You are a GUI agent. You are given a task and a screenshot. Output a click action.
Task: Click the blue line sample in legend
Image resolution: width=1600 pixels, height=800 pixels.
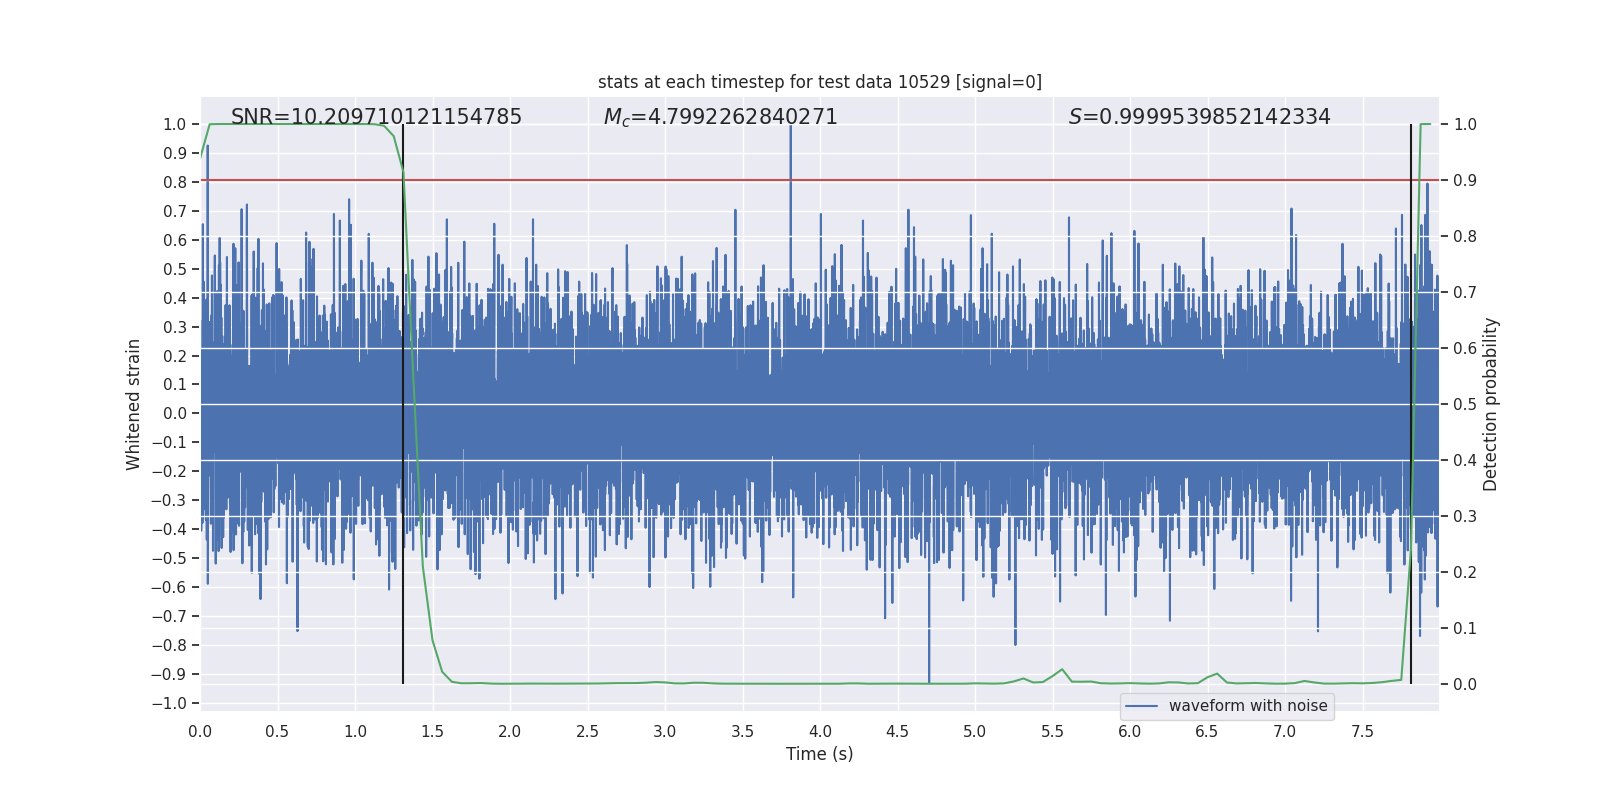[x=1141, y=706]
